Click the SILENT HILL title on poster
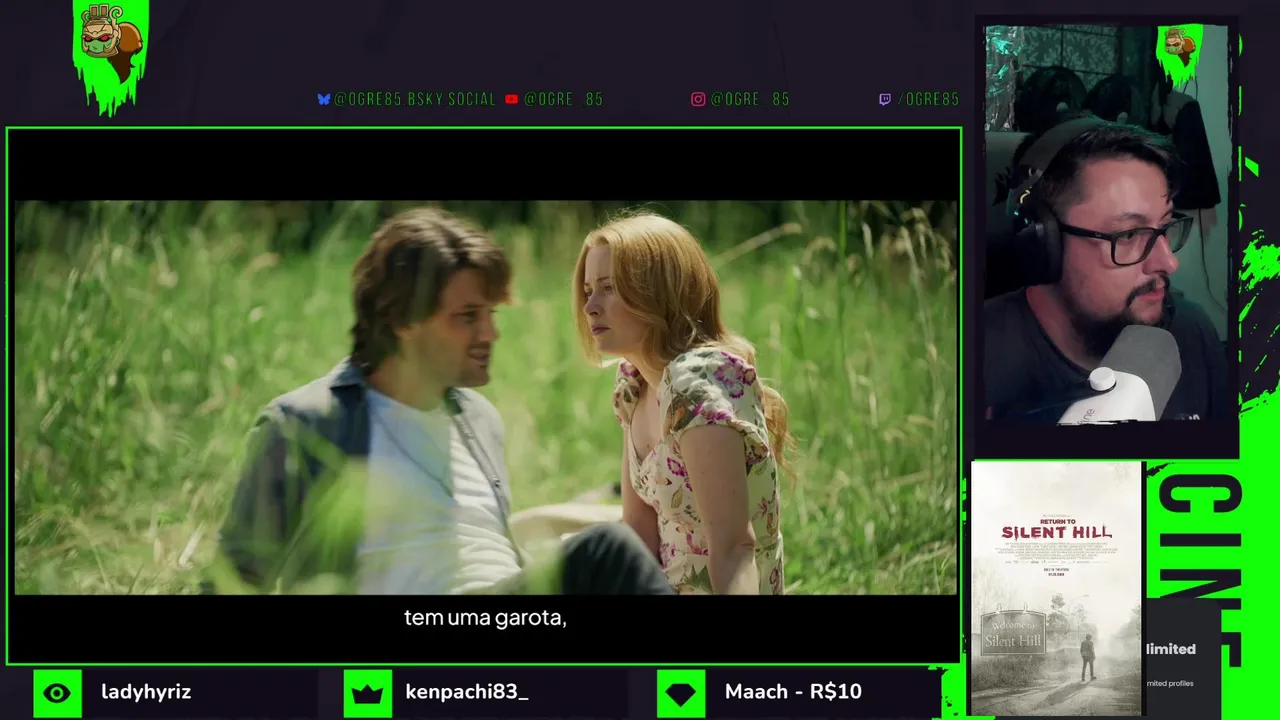1280x720 pixels. 1057,533
